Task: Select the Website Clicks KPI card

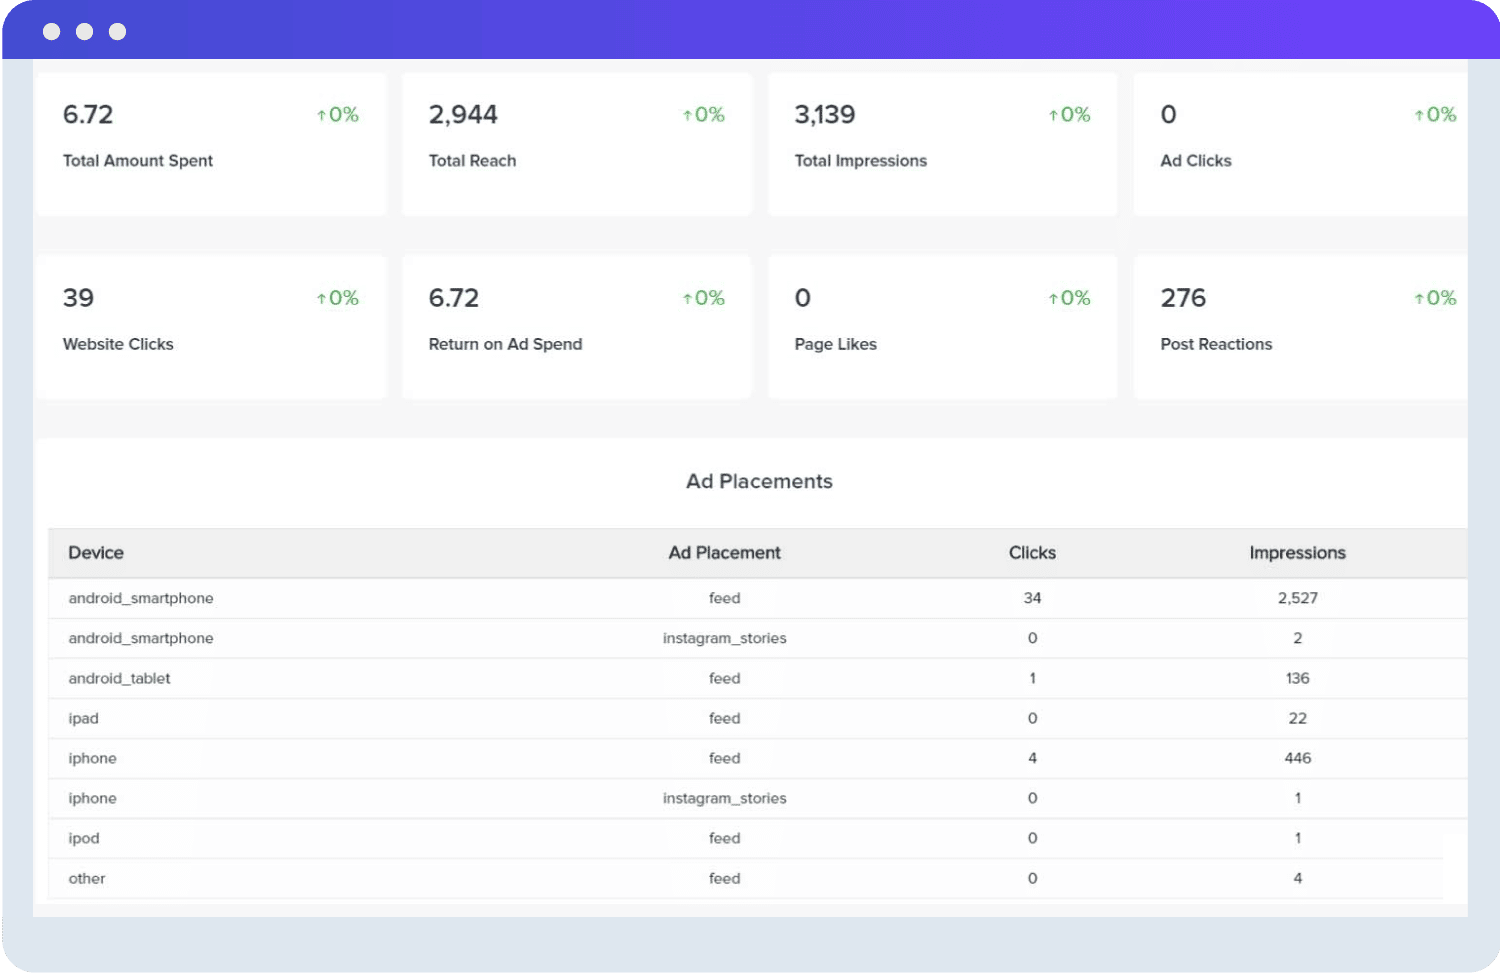Action: (x=210, y=325)
